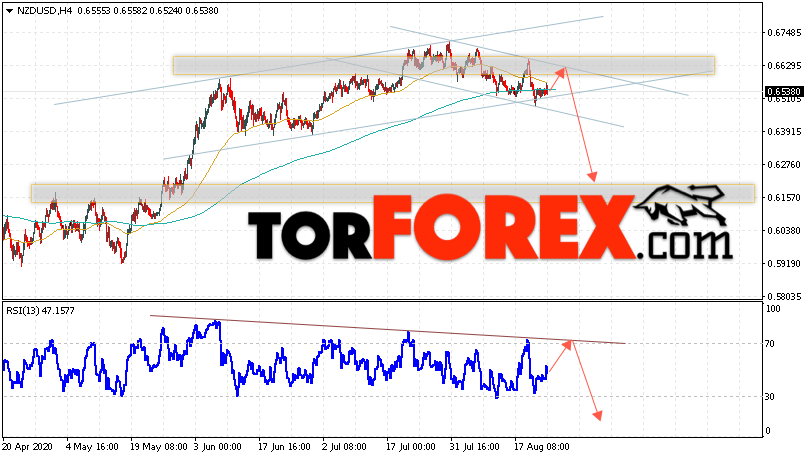The width and height of the screenshot is (808, 458).
Task: Click the OHLC values 0.65553 0.65582 text
Action: (x=112, y=11)
